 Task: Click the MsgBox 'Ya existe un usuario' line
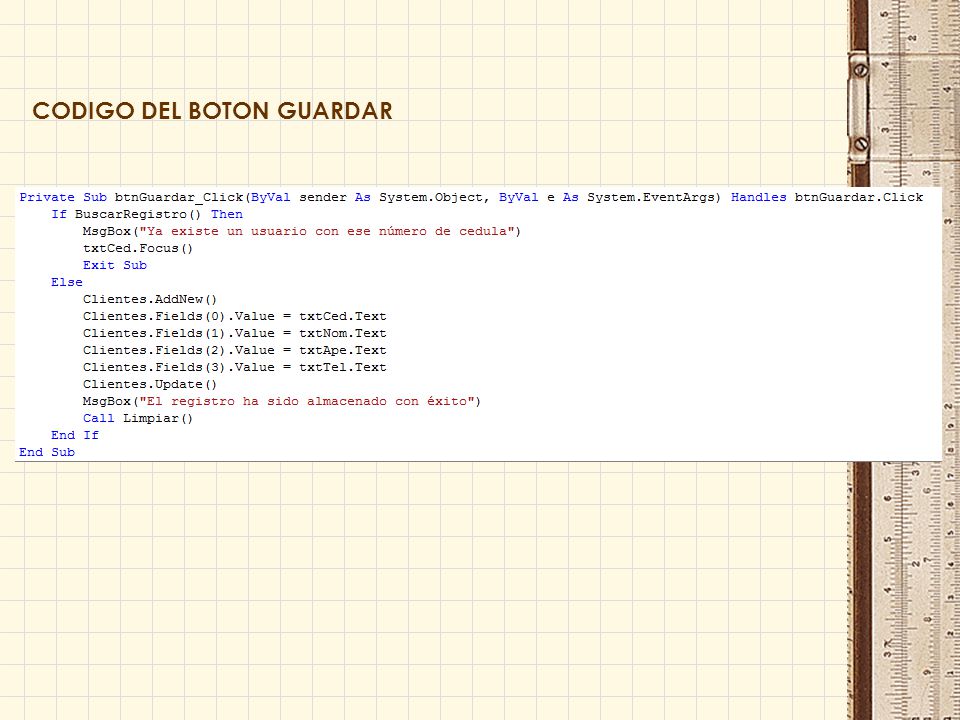302,231
